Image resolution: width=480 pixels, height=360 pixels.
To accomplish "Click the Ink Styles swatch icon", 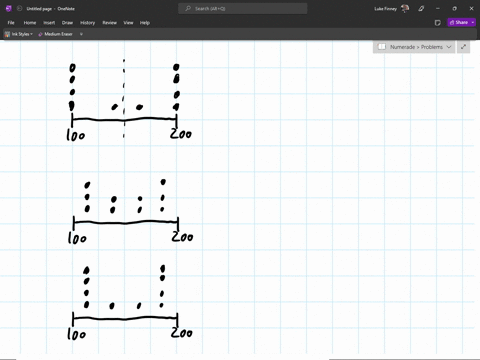I will pyautogui.click(x=7, y=34).
